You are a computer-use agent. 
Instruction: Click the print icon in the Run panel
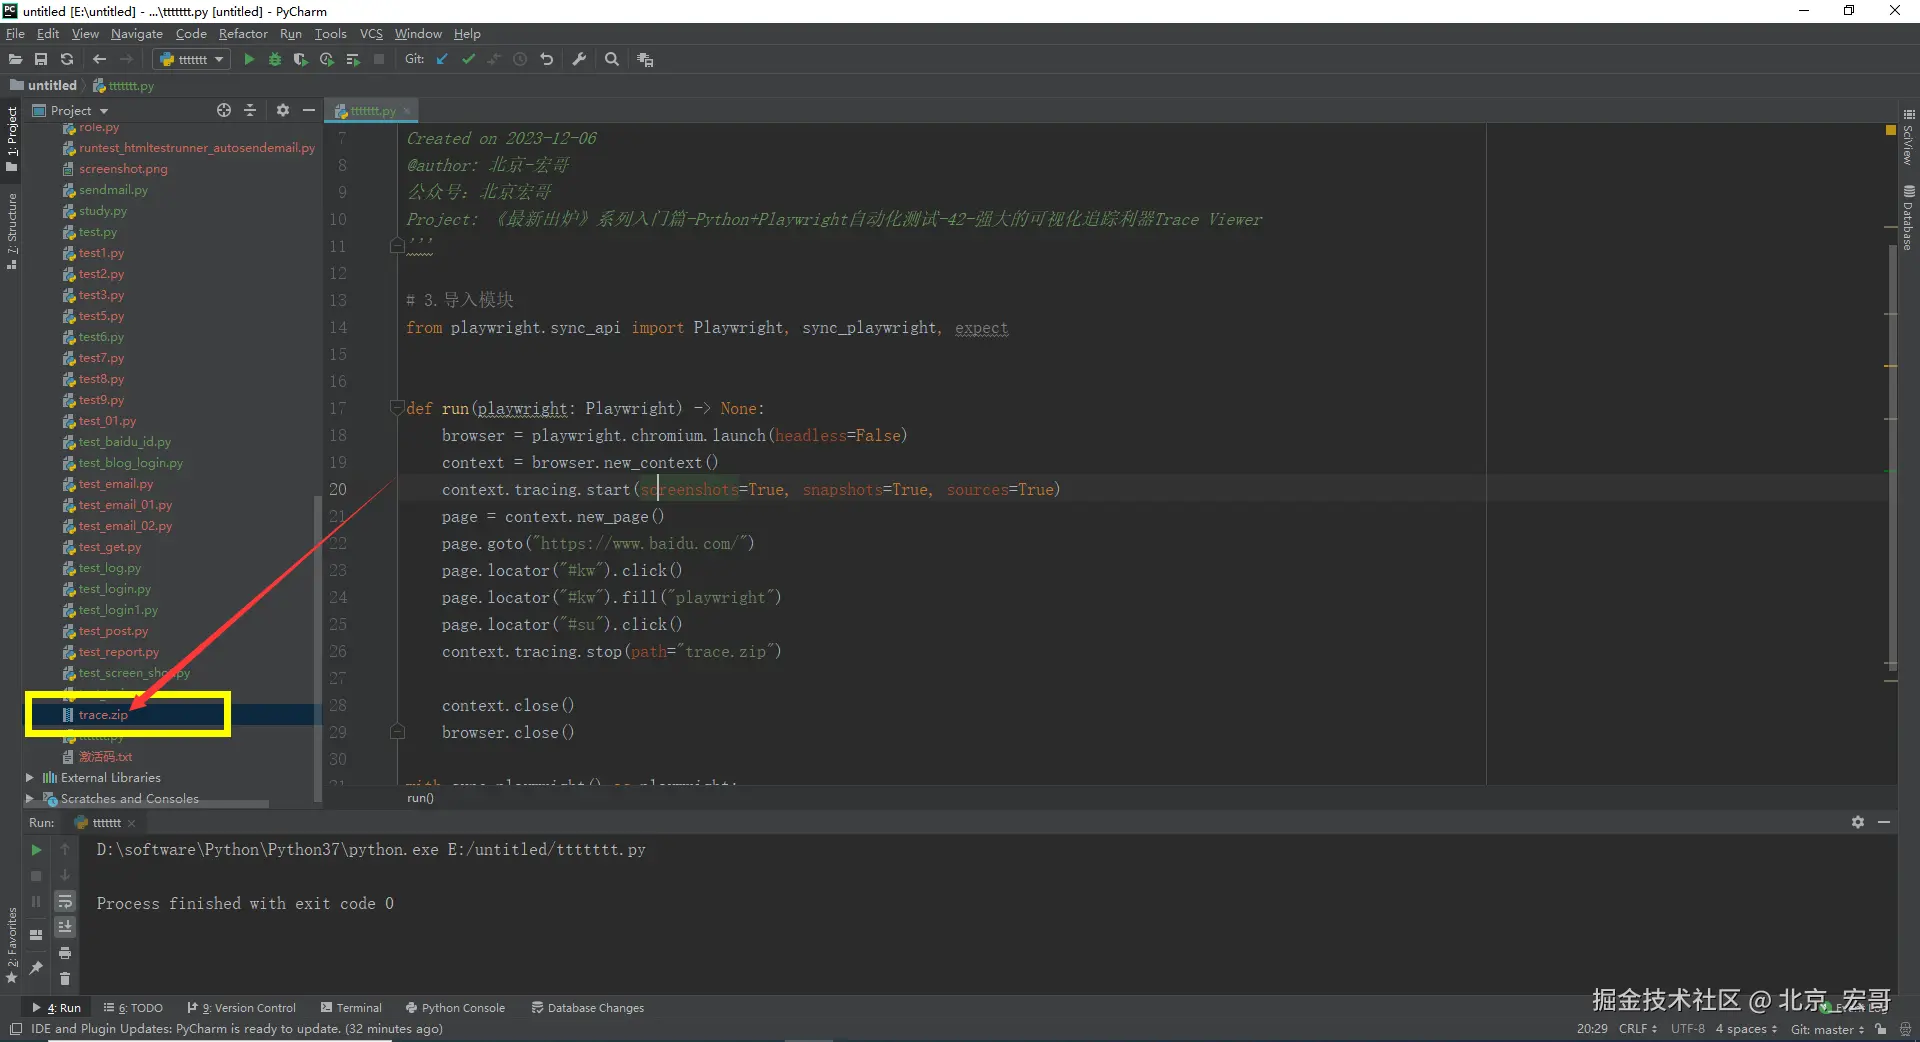pos(65,953)
